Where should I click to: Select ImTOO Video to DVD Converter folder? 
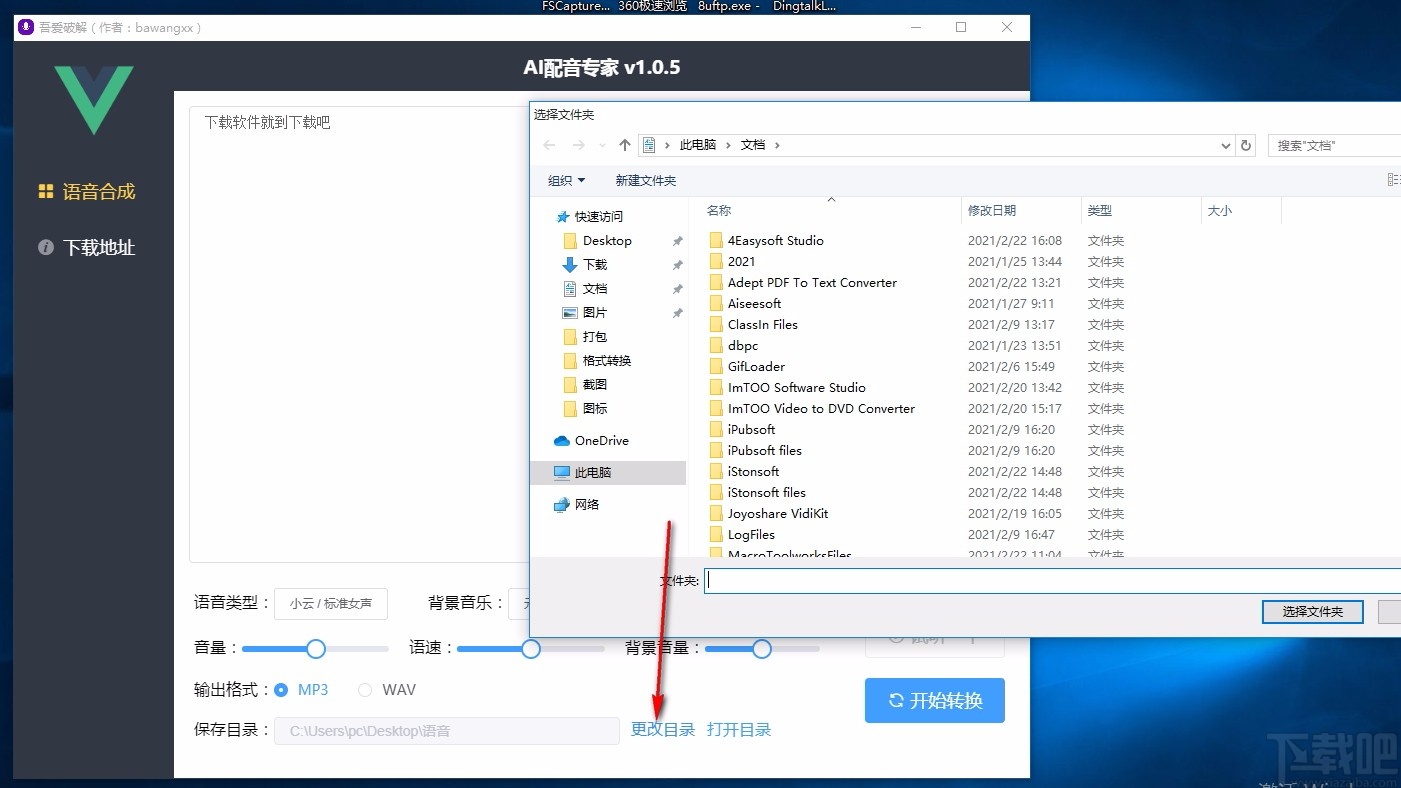[x=821, y=408]
